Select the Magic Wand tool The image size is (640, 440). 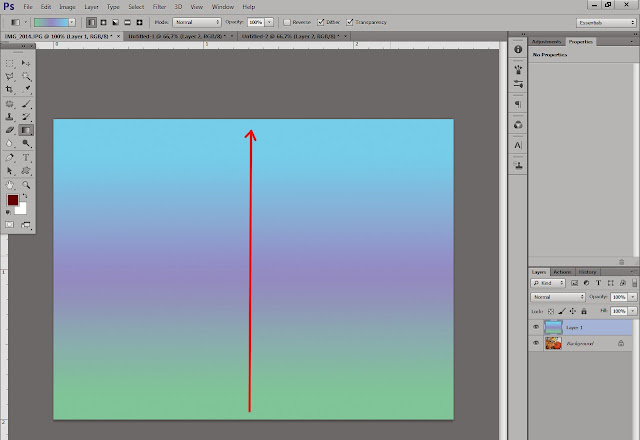[26, 76]
